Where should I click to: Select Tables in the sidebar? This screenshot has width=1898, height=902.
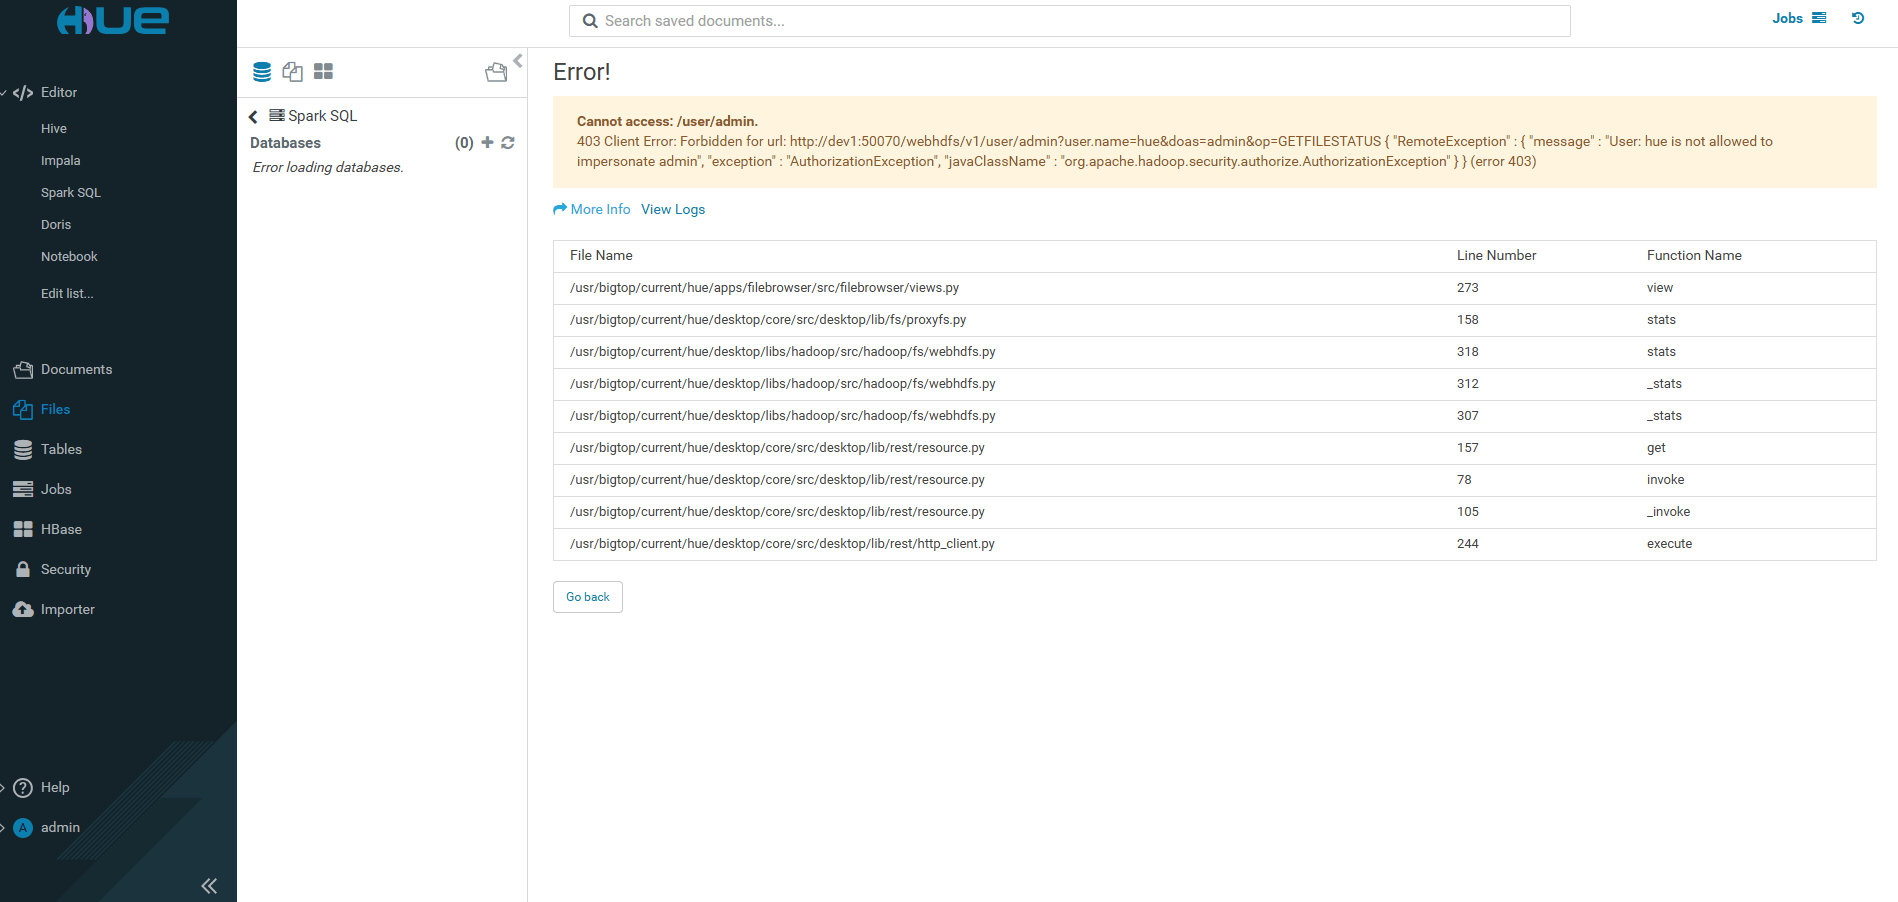coord(61,449)
